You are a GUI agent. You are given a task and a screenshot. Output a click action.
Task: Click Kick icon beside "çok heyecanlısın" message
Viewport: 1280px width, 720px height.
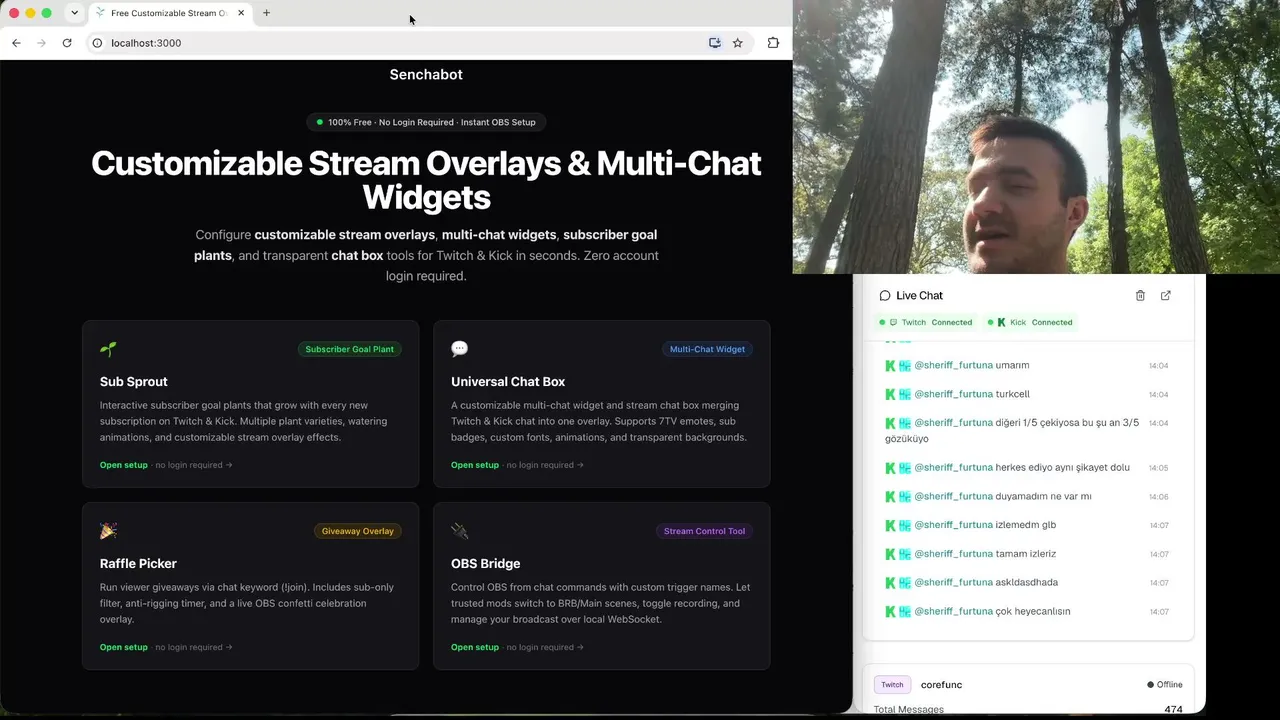890,611
